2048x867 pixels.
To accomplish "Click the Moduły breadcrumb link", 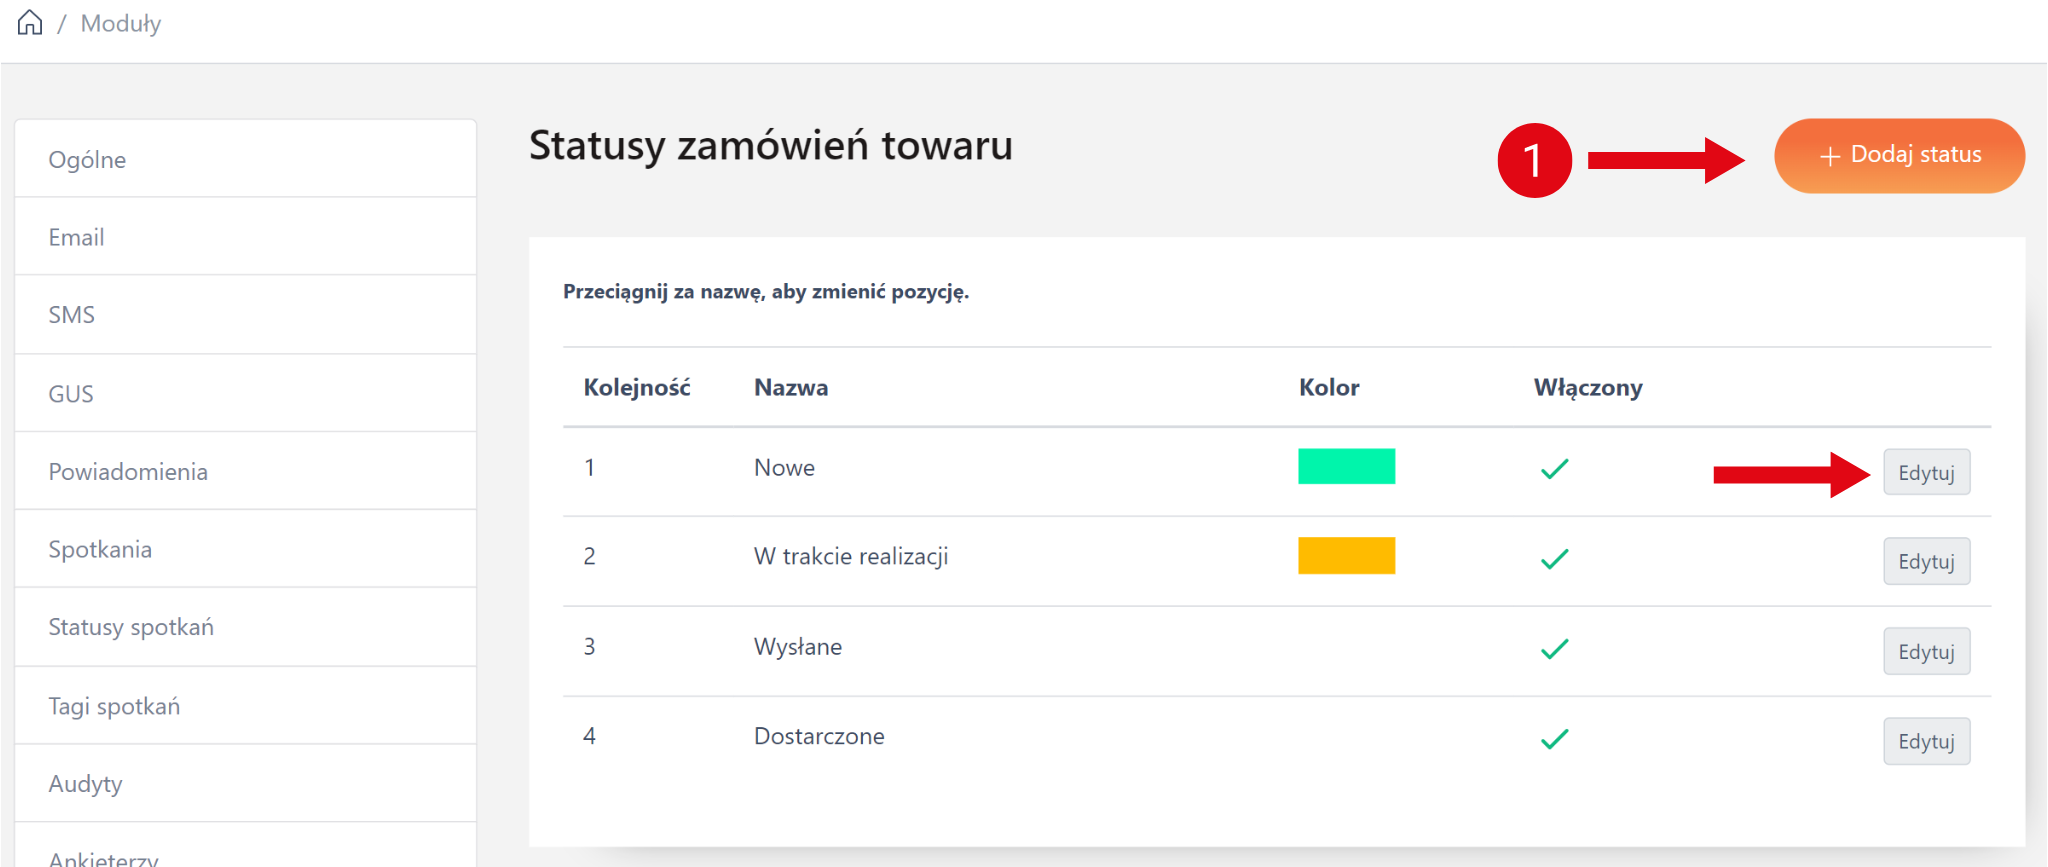I will pyautogui.click(x=120, y=24).
